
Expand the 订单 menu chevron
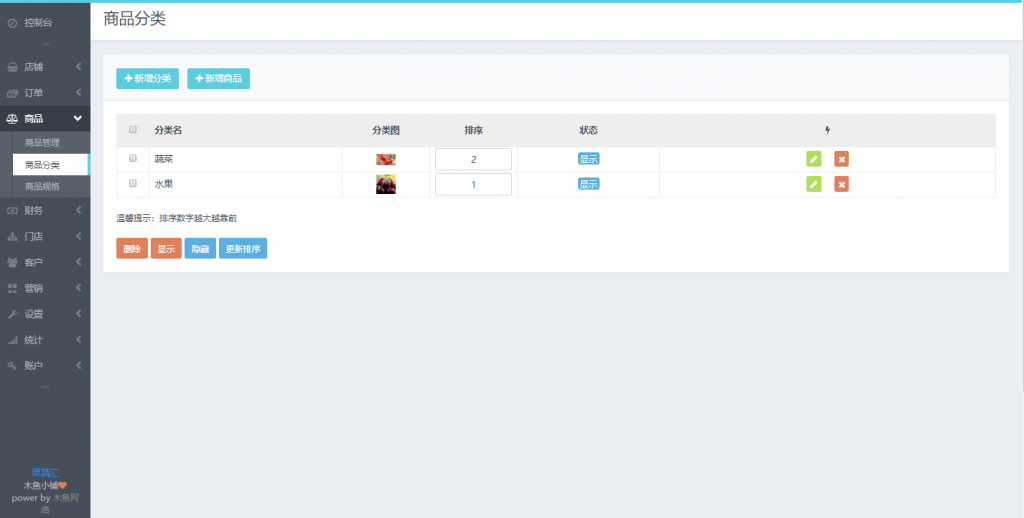pos(78,93)
